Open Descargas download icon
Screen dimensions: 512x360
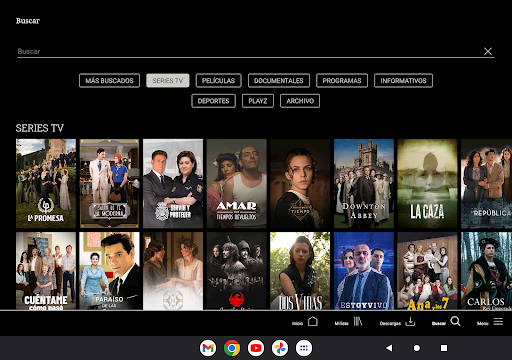pos(410,321)
